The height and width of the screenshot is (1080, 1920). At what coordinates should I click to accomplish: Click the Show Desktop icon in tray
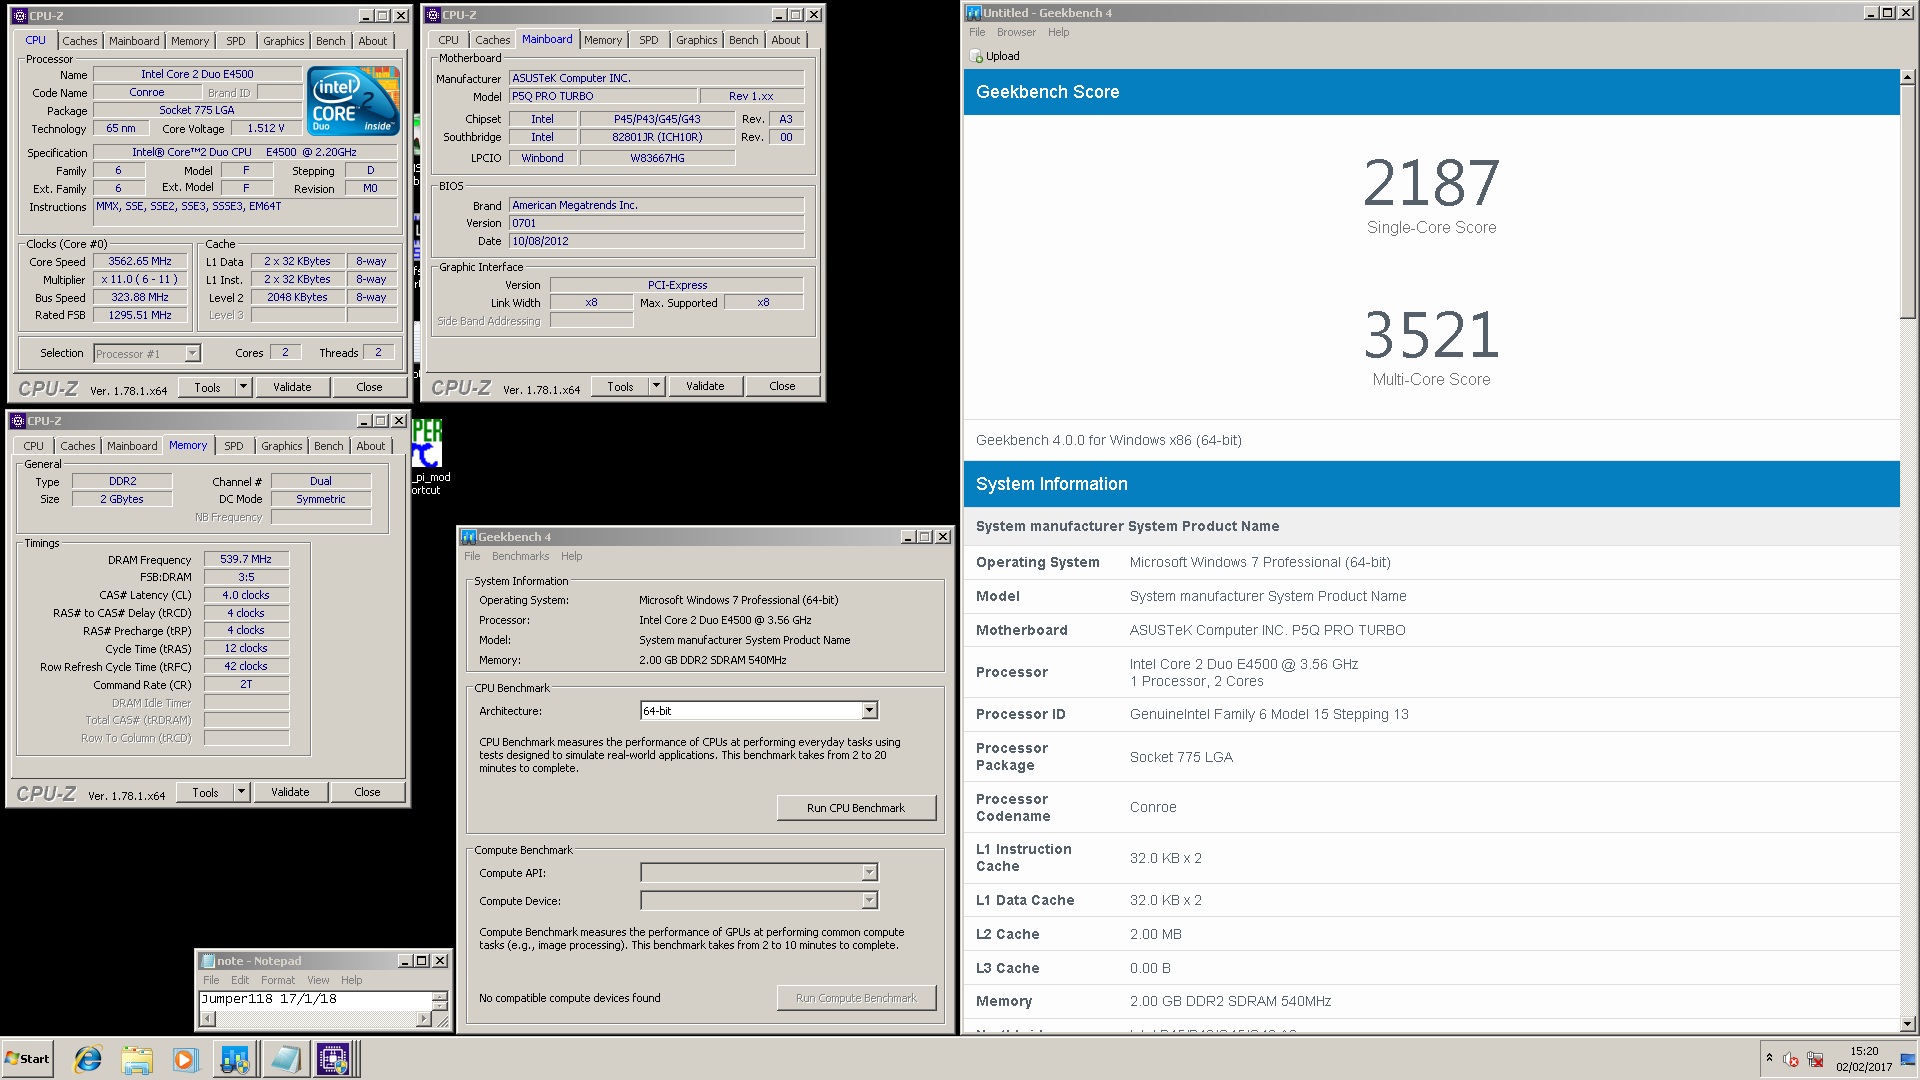1907,1060
